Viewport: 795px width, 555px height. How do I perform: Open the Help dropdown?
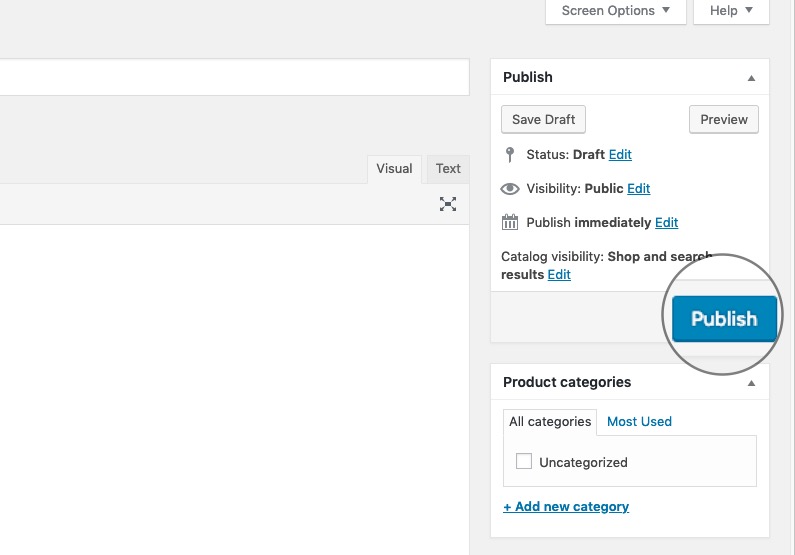731,11
